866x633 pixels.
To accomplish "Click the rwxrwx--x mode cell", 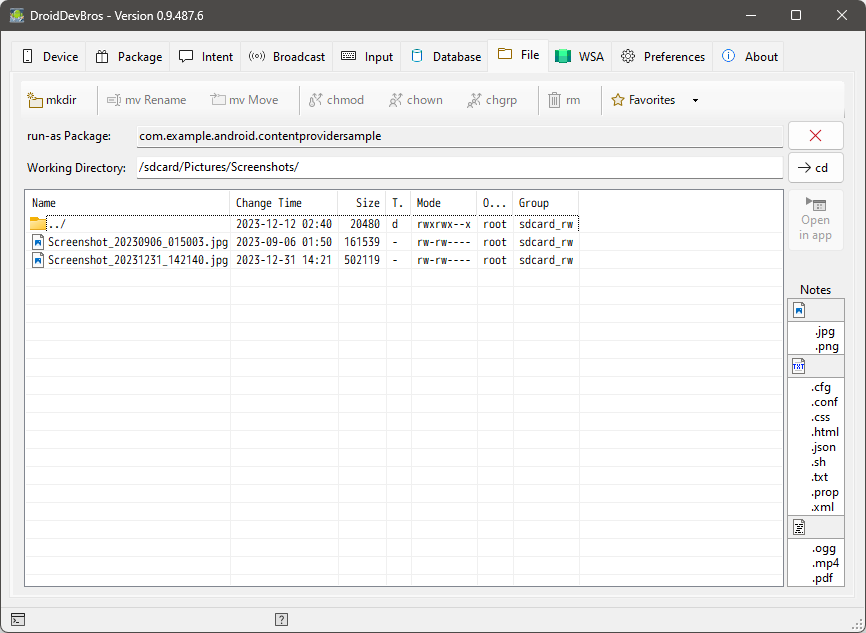I will click(443, 224).
